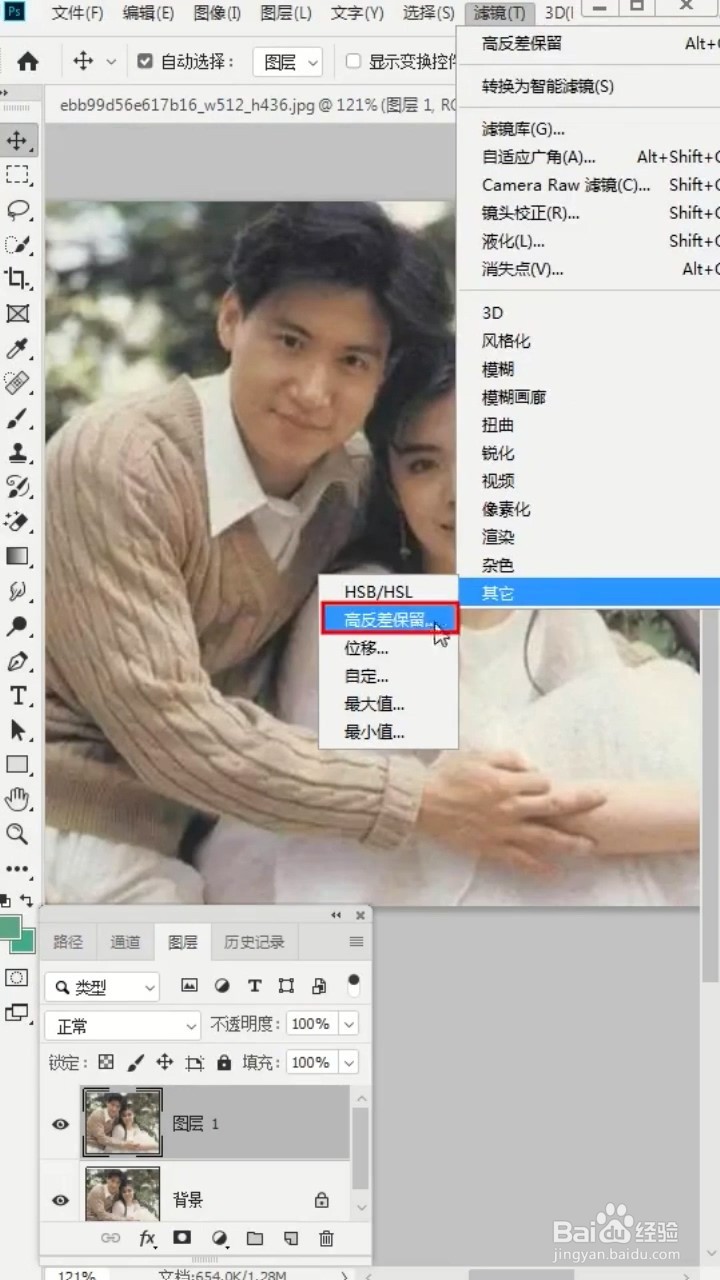Open the Move tool preset picker arrow
This screenshot has height=1280, width=720.
(x=111, y=62)
